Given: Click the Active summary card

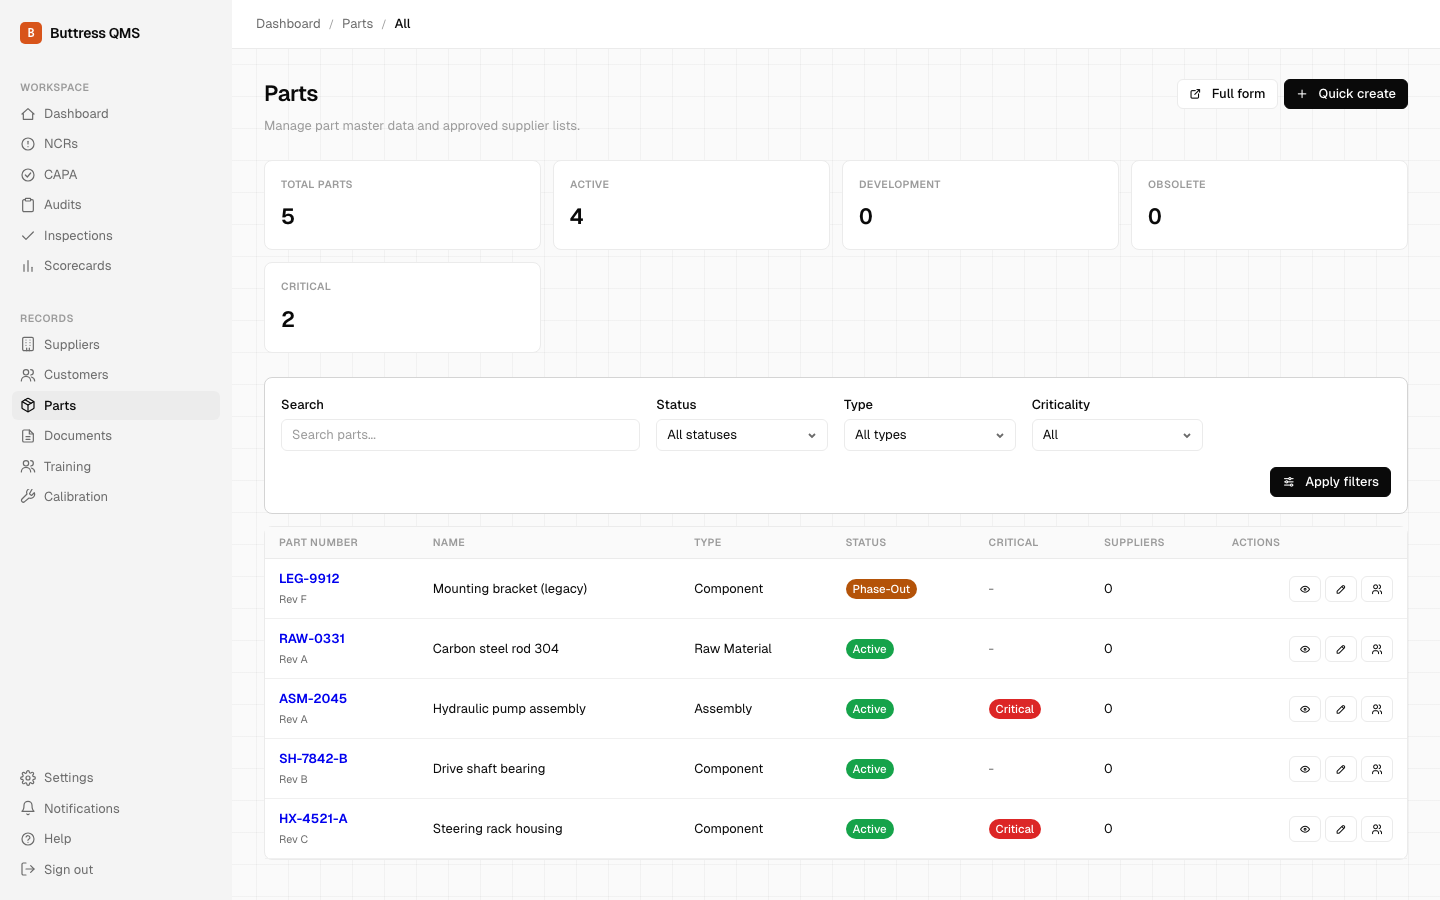Looking at the screenshot, I should point(691,205).
